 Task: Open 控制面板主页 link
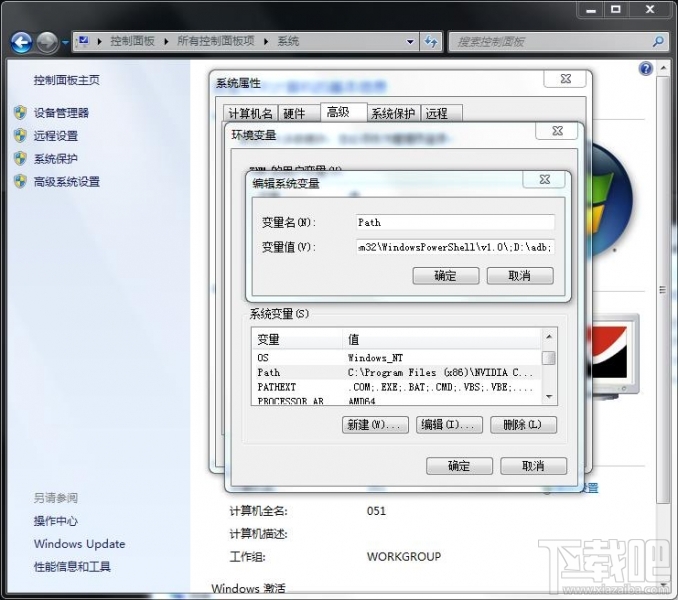(67, 80)
